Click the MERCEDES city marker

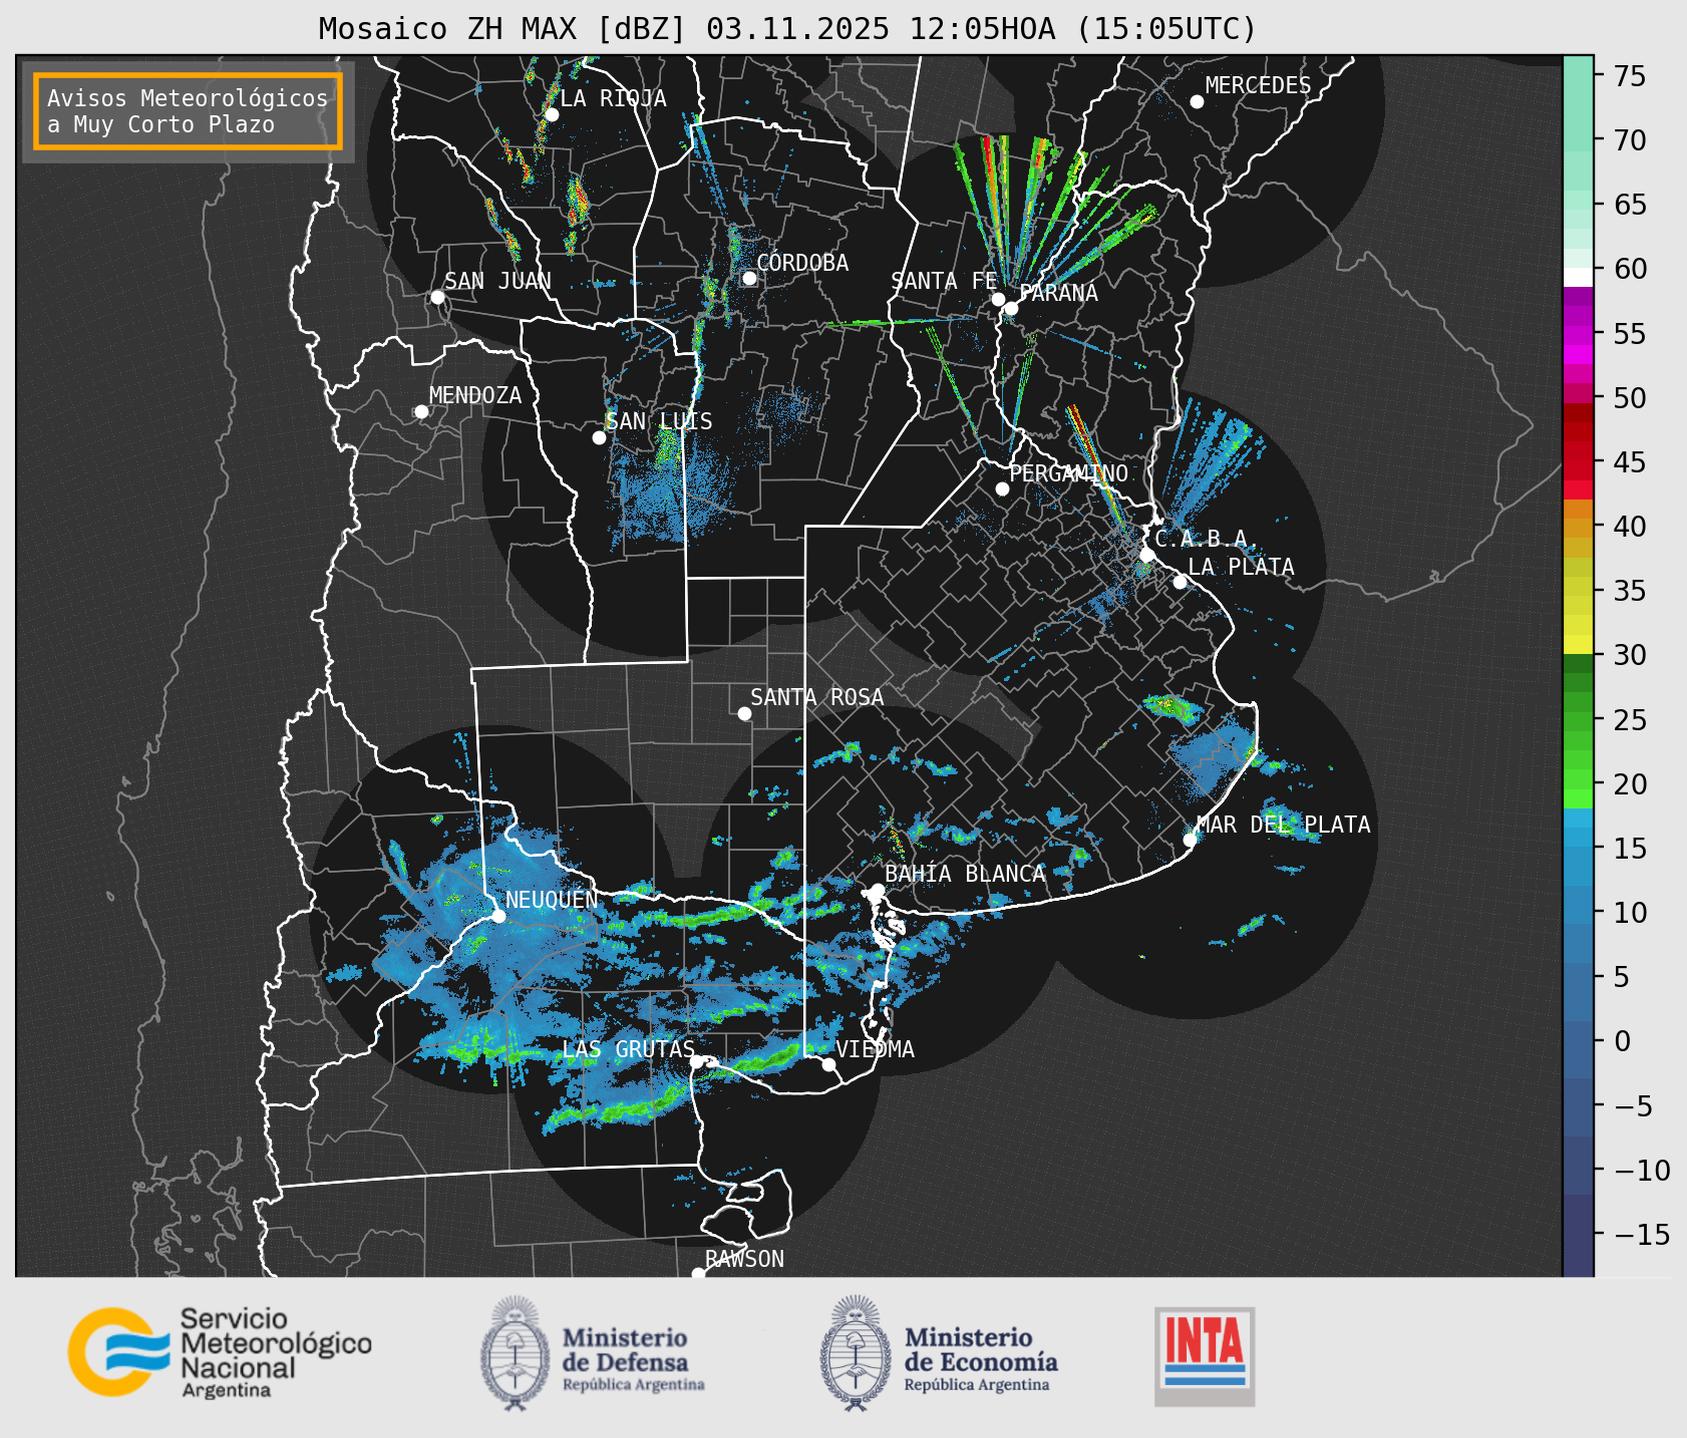[x=1196, y=102]
